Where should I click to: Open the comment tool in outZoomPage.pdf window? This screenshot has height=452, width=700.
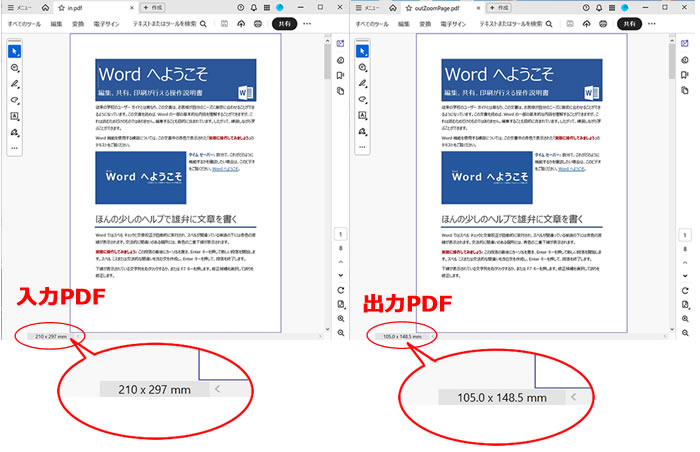[x=362, y=67]
